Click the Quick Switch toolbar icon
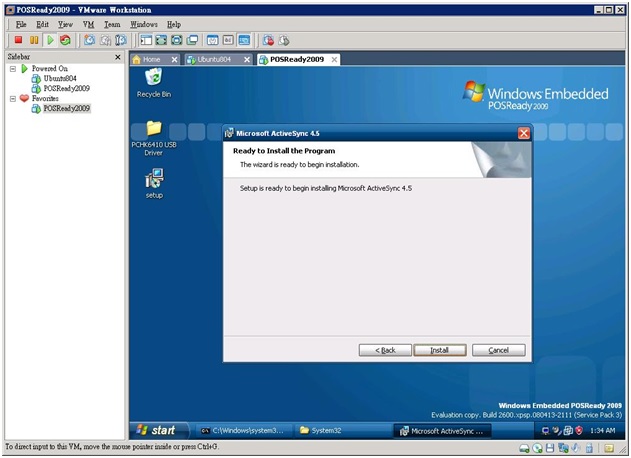631x458 pixels. pos(177,40)
